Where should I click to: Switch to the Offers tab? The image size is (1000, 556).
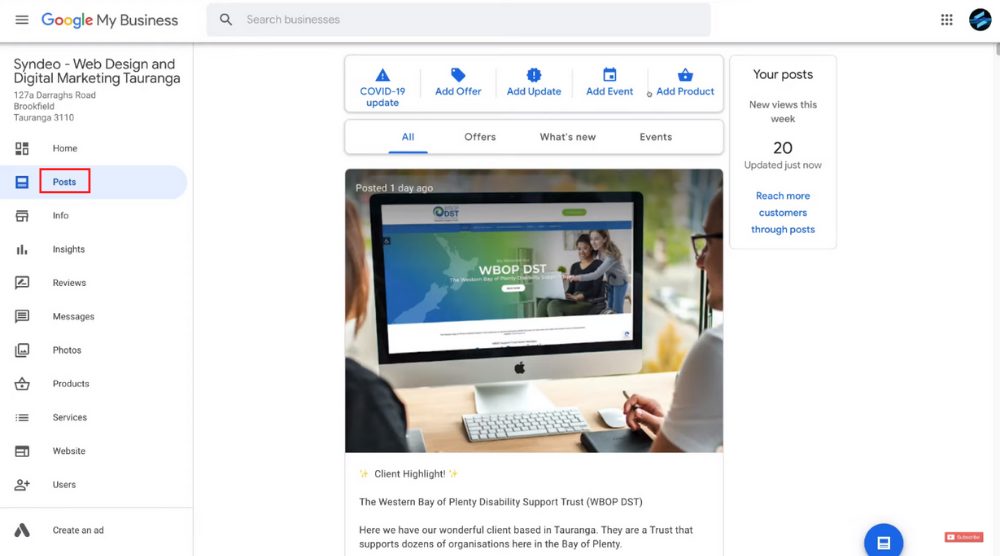tap(480, 137)
